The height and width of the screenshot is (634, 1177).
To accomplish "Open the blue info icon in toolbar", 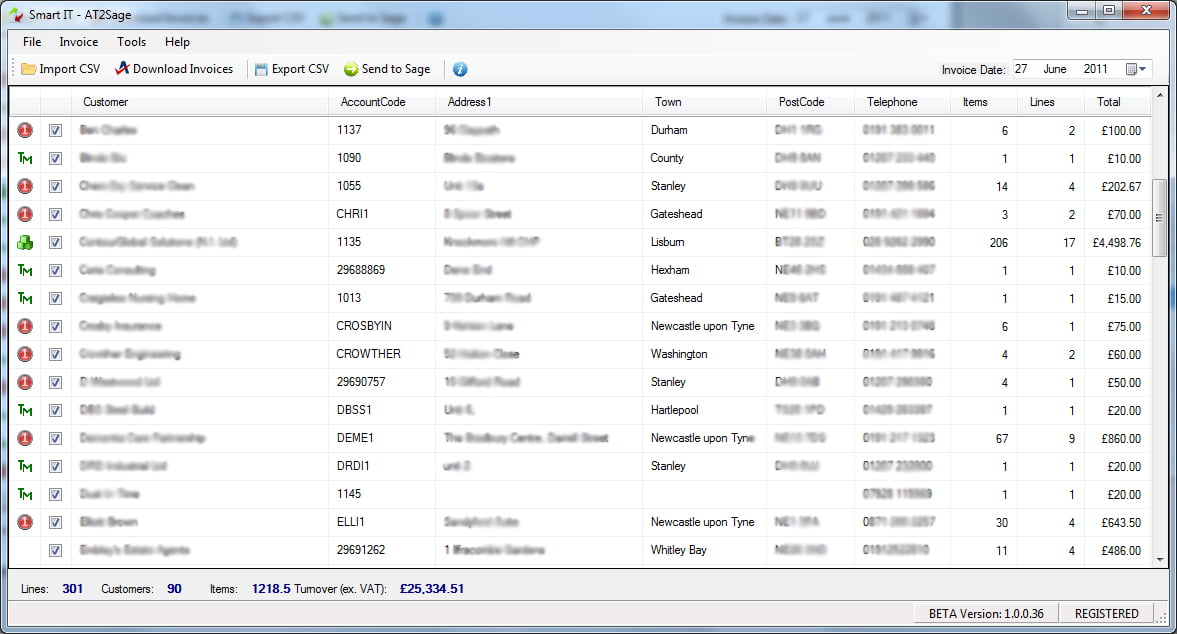I will [x=460, y=69].
